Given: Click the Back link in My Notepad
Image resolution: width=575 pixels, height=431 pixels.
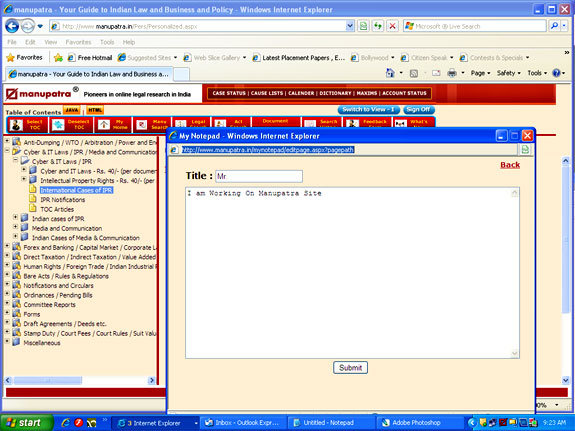Looking at the screenshot, I should (x=510, y=165).
